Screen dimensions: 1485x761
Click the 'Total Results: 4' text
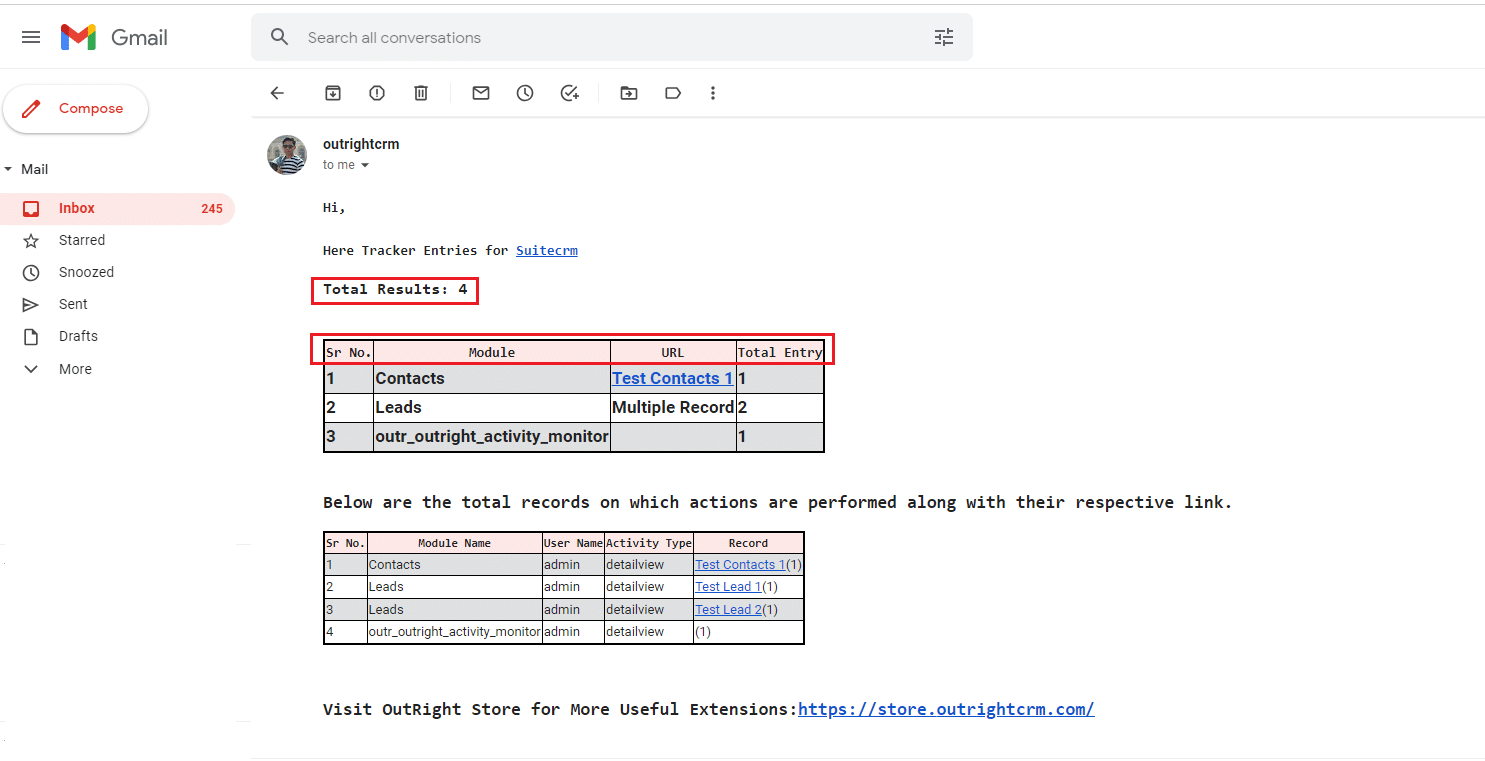(395, 290)
